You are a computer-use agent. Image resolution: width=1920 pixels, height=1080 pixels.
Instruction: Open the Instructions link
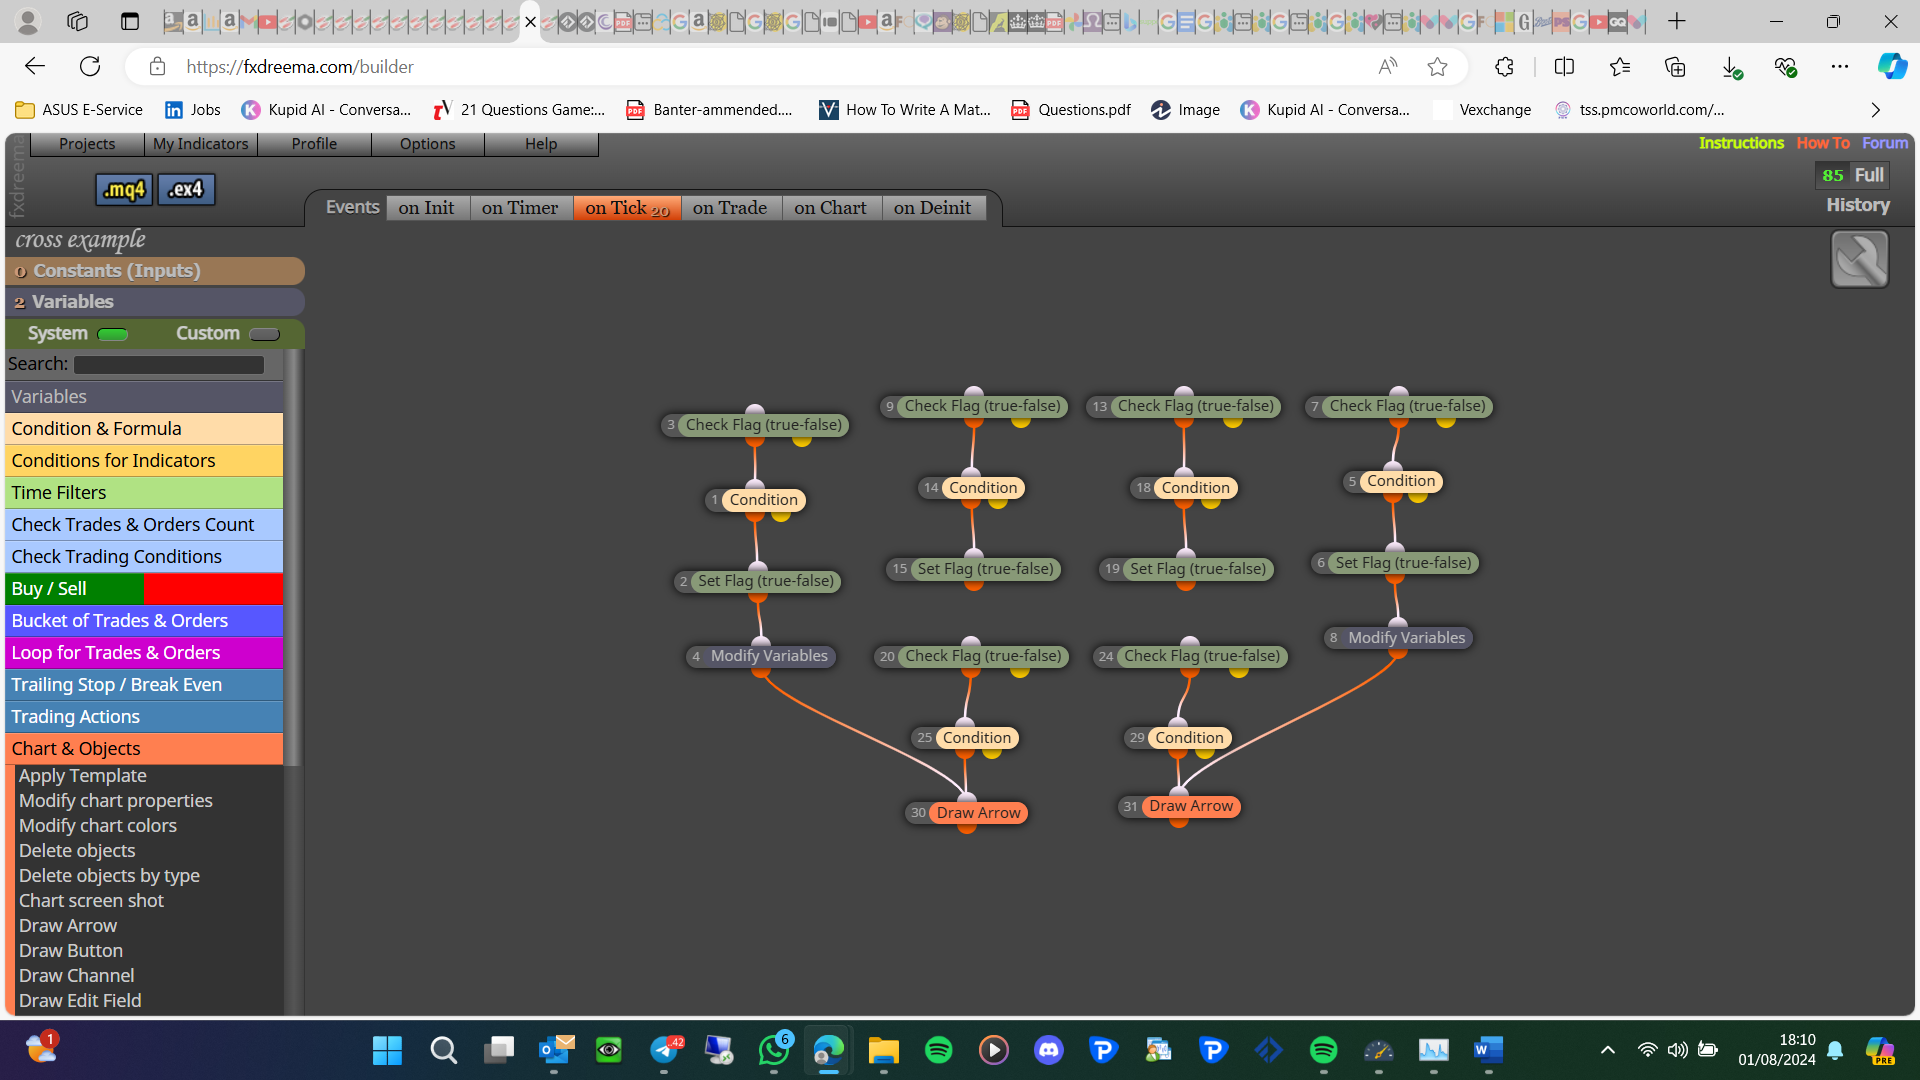tap(1741, 143)
